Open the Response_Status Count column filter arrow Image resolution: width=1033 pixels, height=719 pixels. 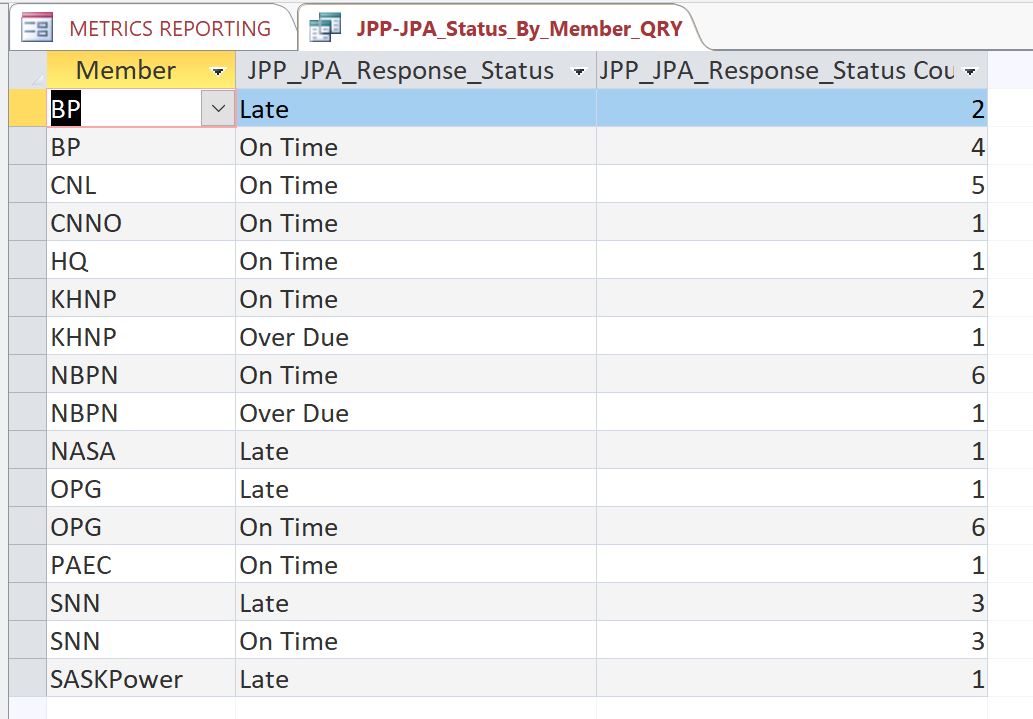point(969,71)
